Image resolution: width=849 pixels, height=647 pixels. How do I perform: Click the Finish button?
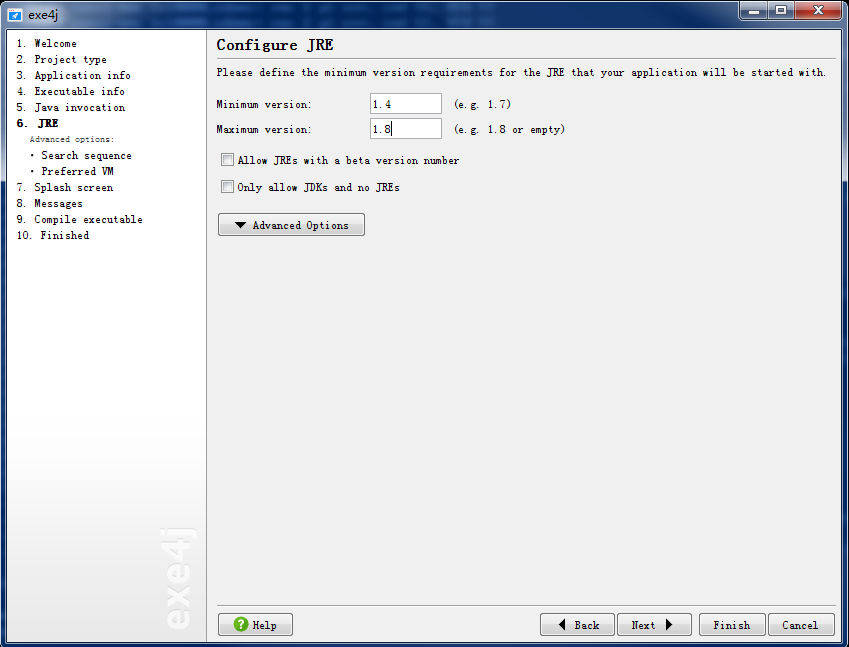click(x=732, y=625)
